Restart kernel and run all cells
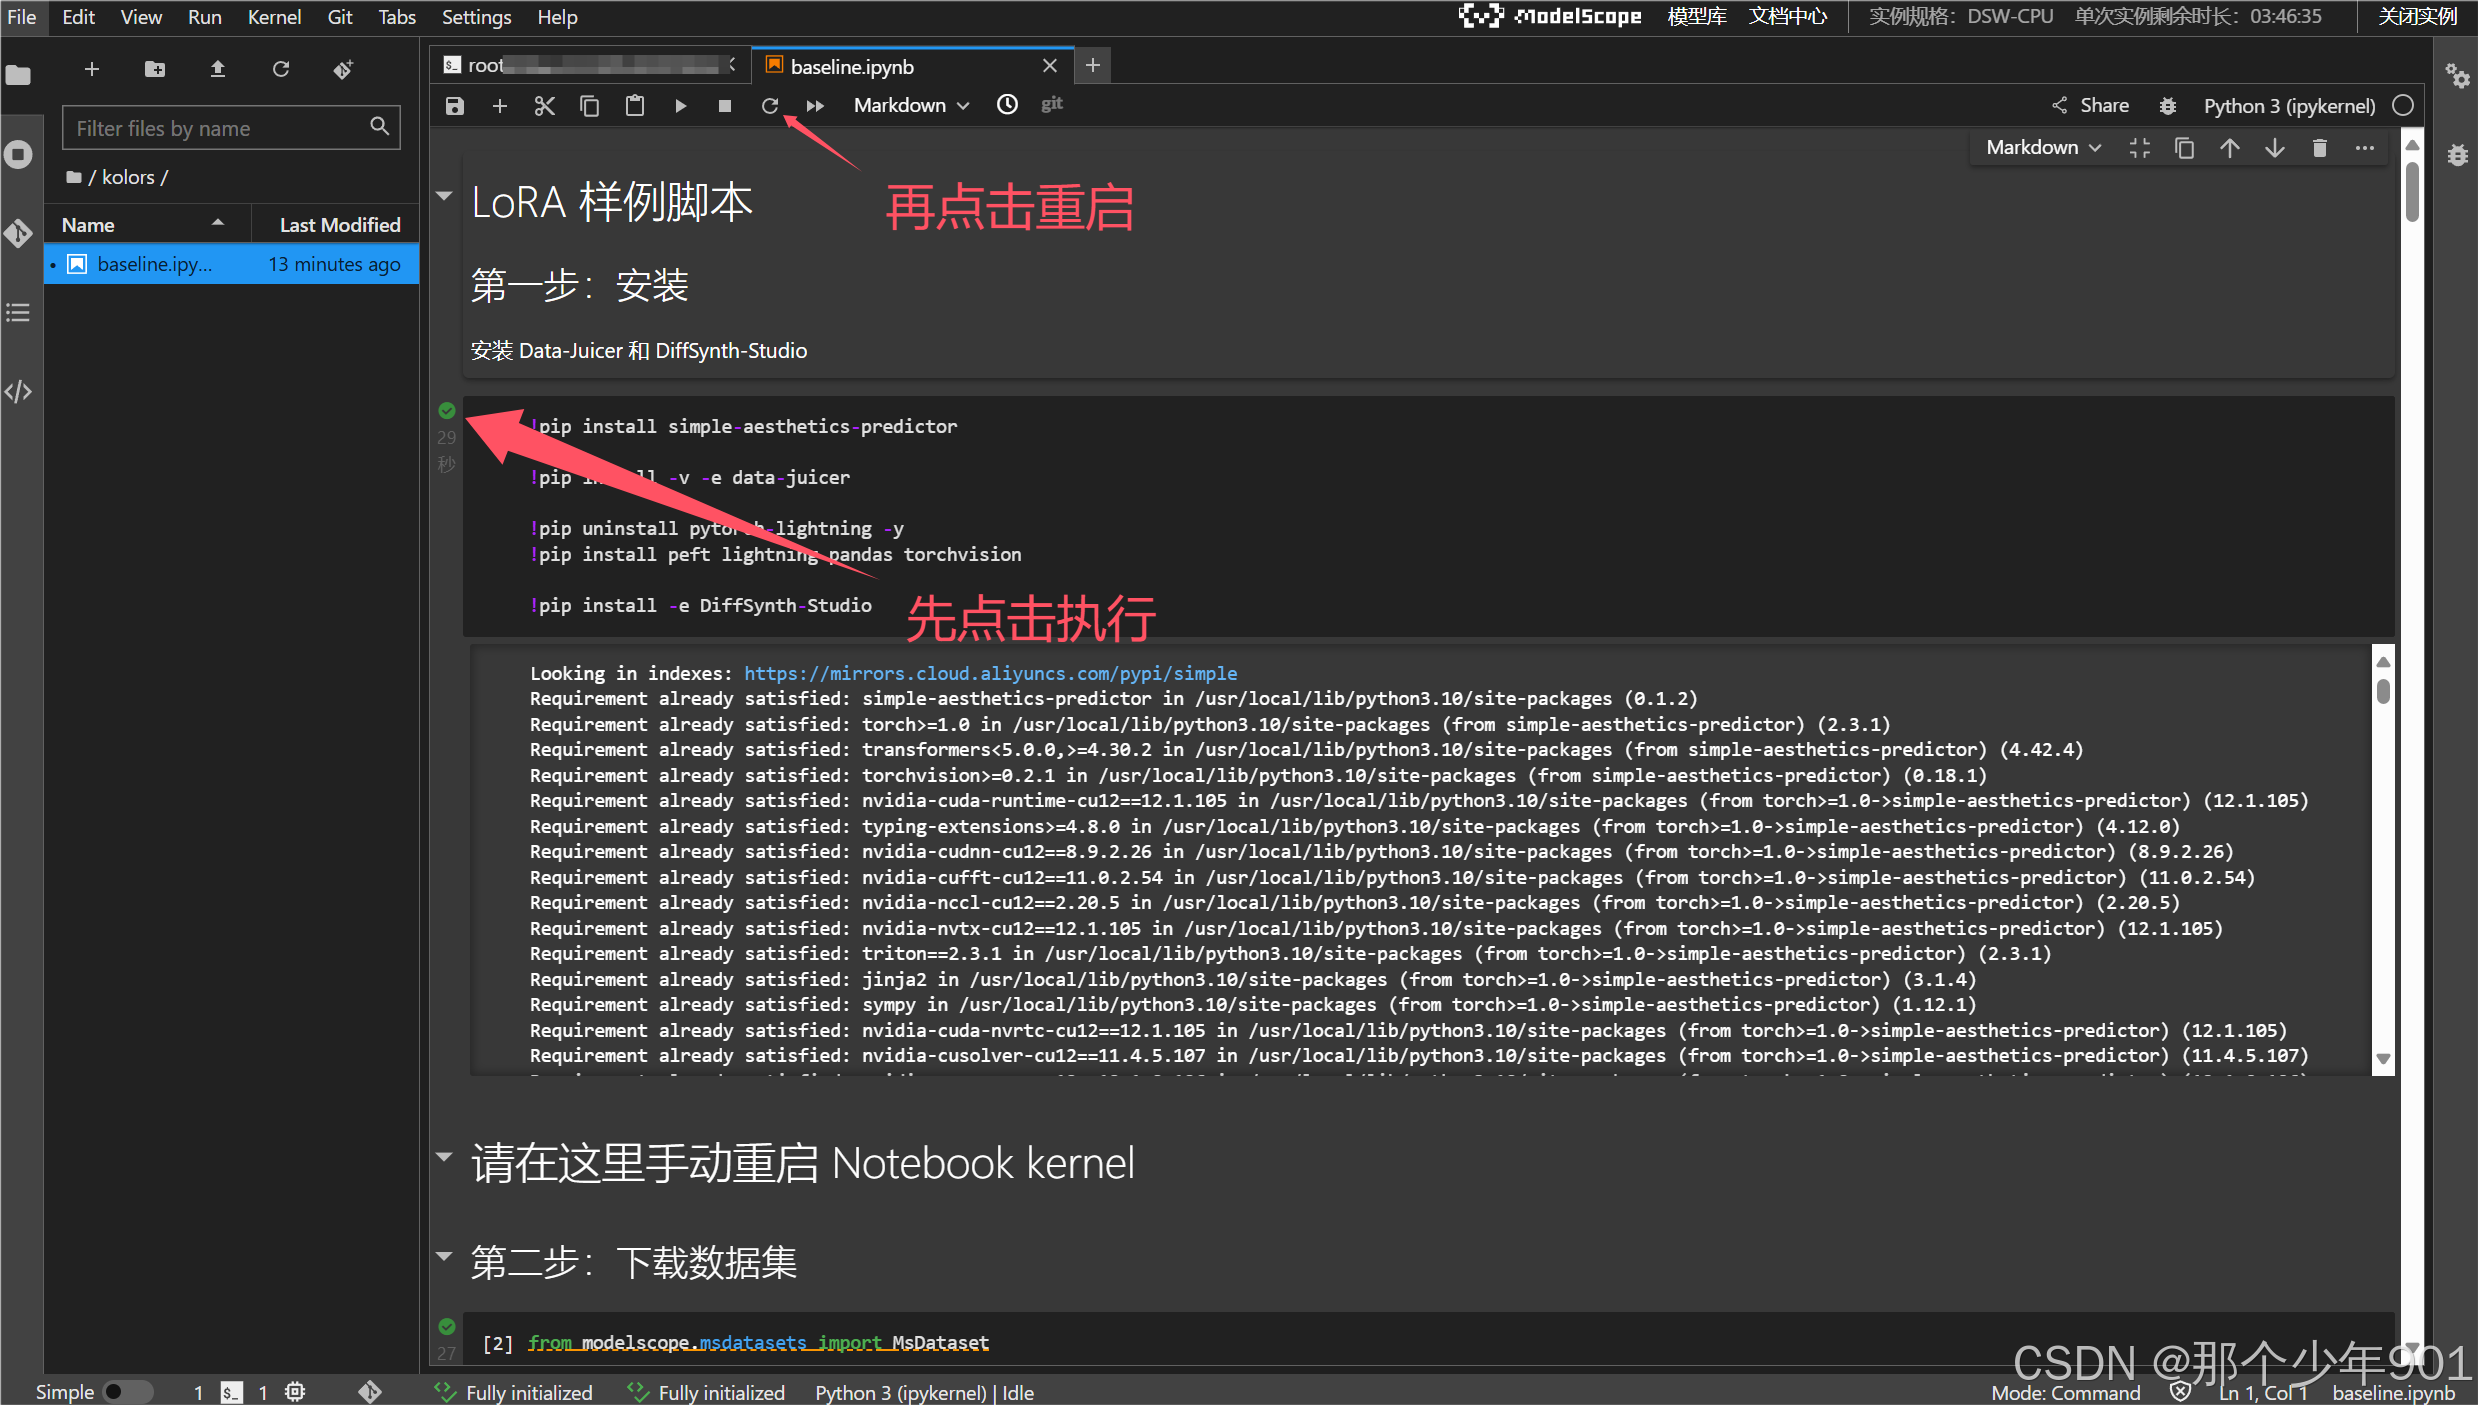This screenshot has height=1405, width=2478. point(815,106)
